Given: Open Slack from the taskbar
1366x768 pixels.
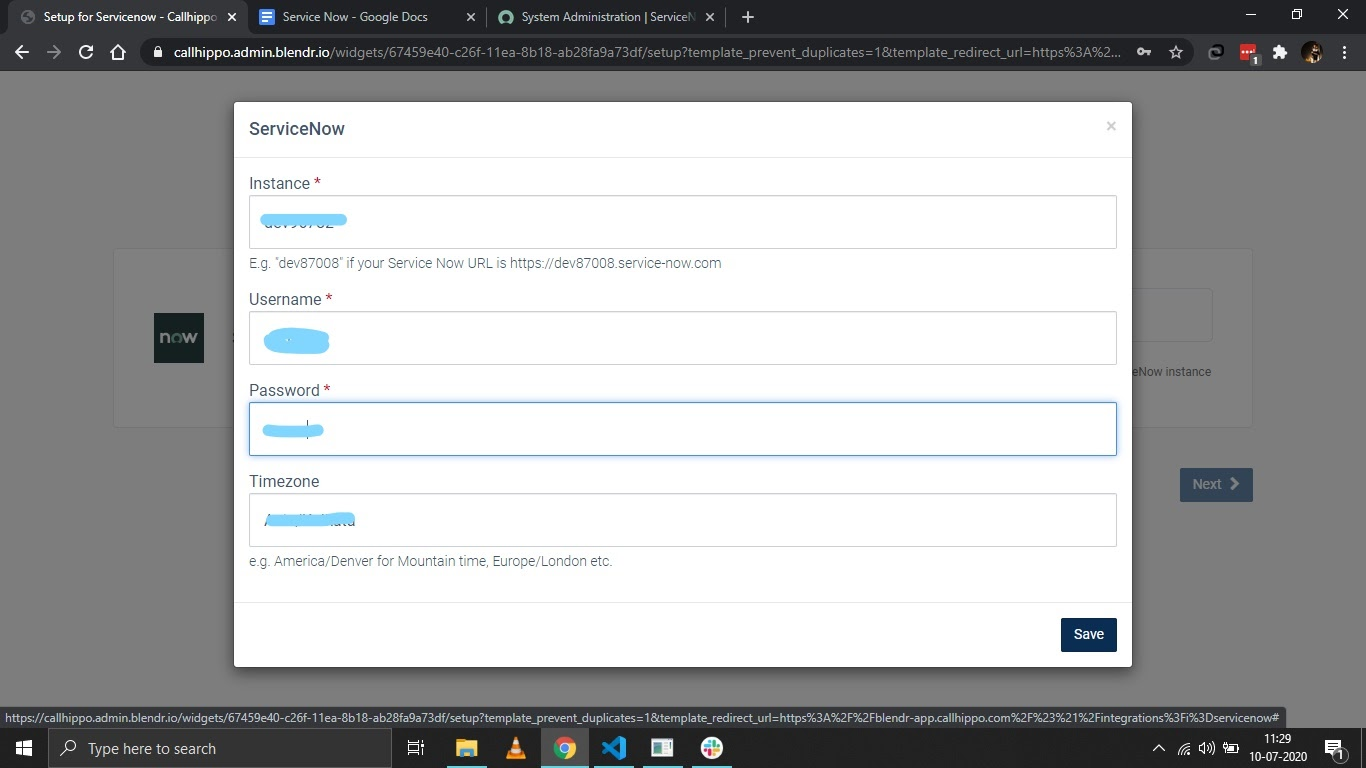Looking at the screenshot, I should 712,748.
